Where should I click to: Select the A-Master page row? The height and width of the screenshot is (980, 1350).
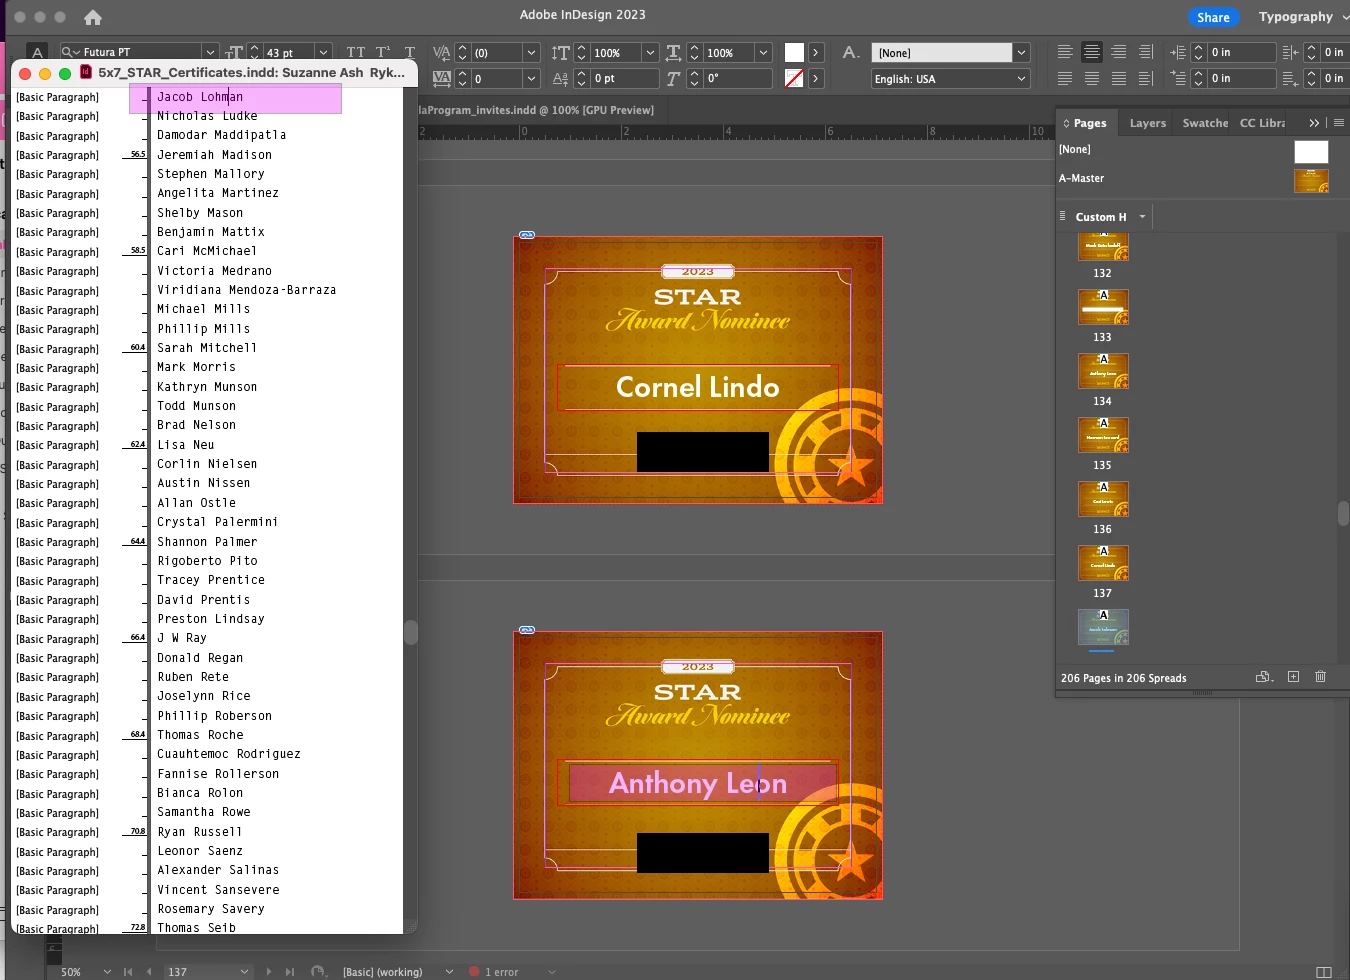1193,179
